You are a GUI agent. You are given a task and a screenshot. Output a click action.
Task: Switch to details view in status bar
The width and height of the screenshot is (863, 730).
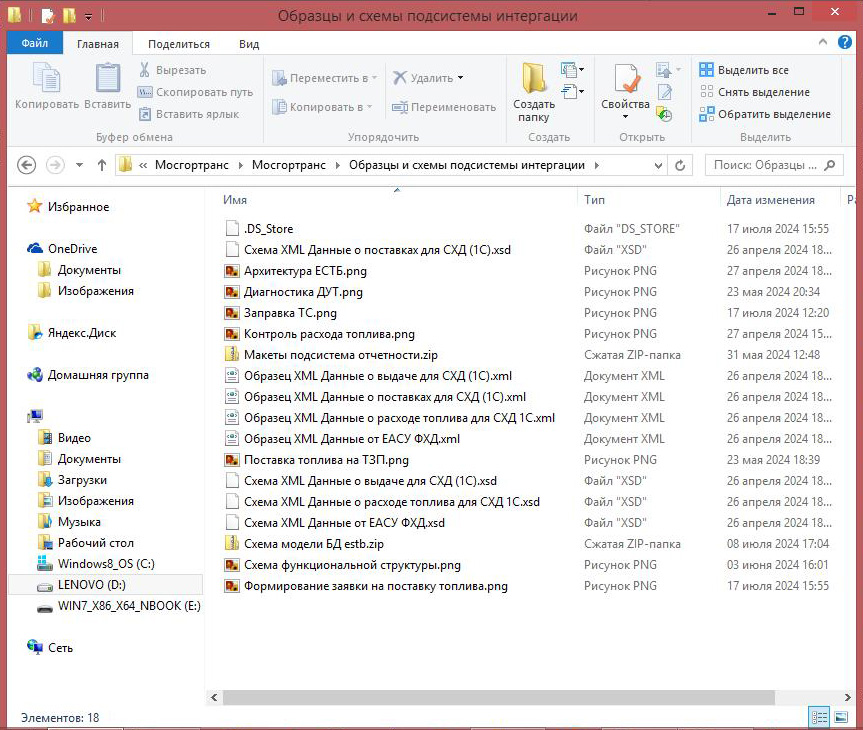[819, 717]
